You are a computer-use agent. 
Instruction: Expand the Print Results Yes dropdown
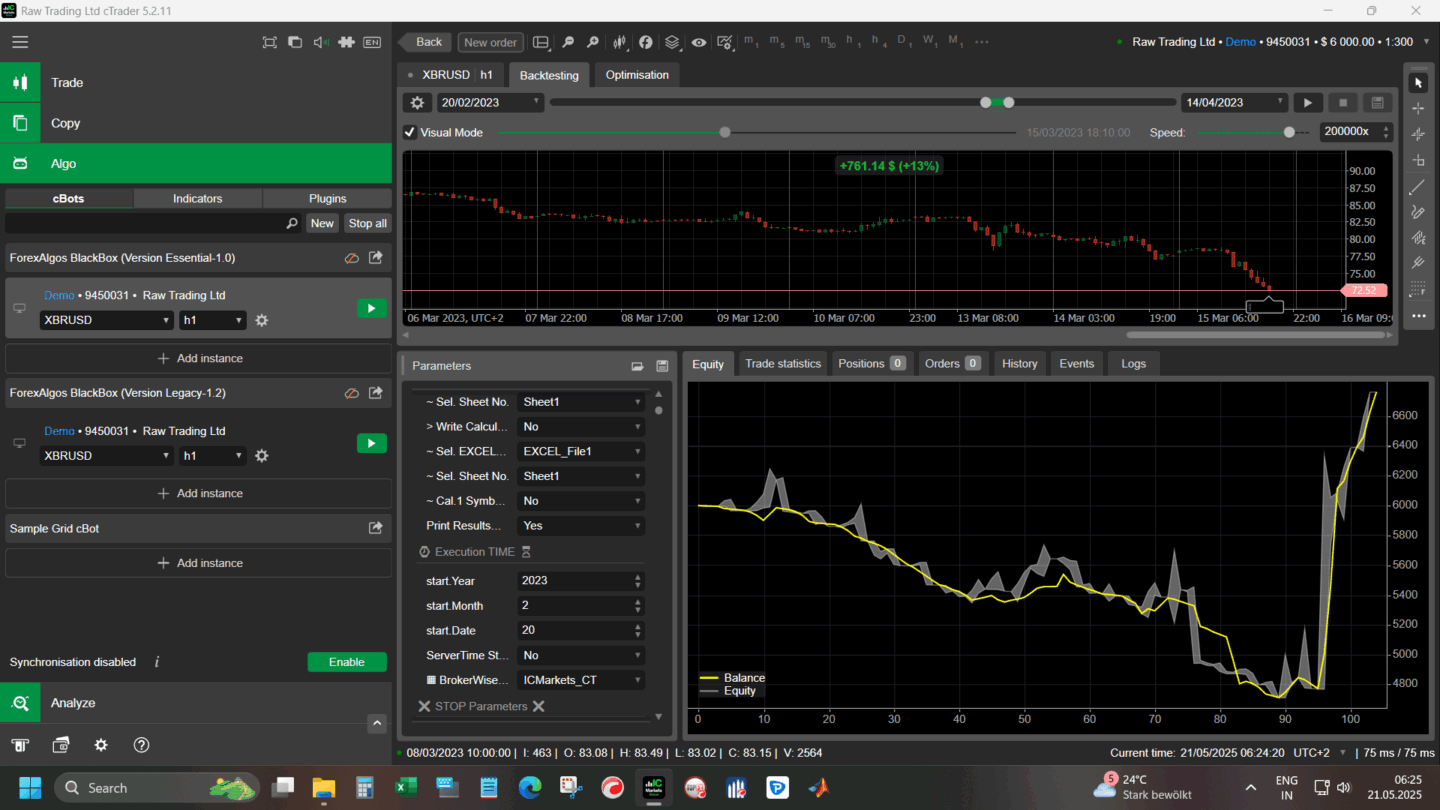(x=580, y=526)
